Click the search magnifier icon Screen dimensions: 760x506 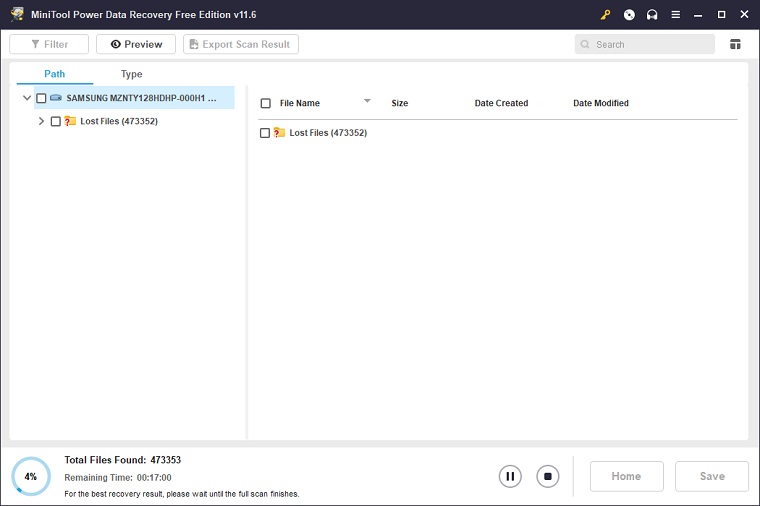point(585,44)
